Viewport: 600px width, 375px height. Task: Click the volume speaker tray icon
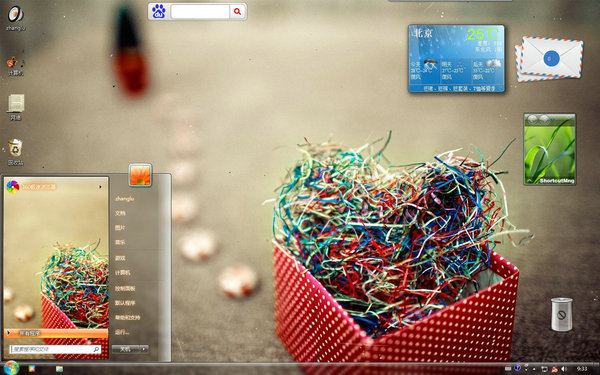[x=564, y=368]
